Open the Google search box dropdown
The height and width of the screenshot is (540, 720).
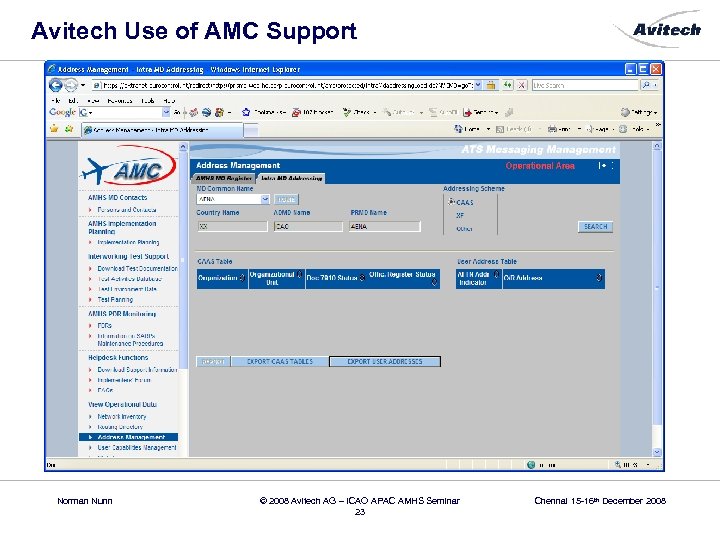coord(166,112)
